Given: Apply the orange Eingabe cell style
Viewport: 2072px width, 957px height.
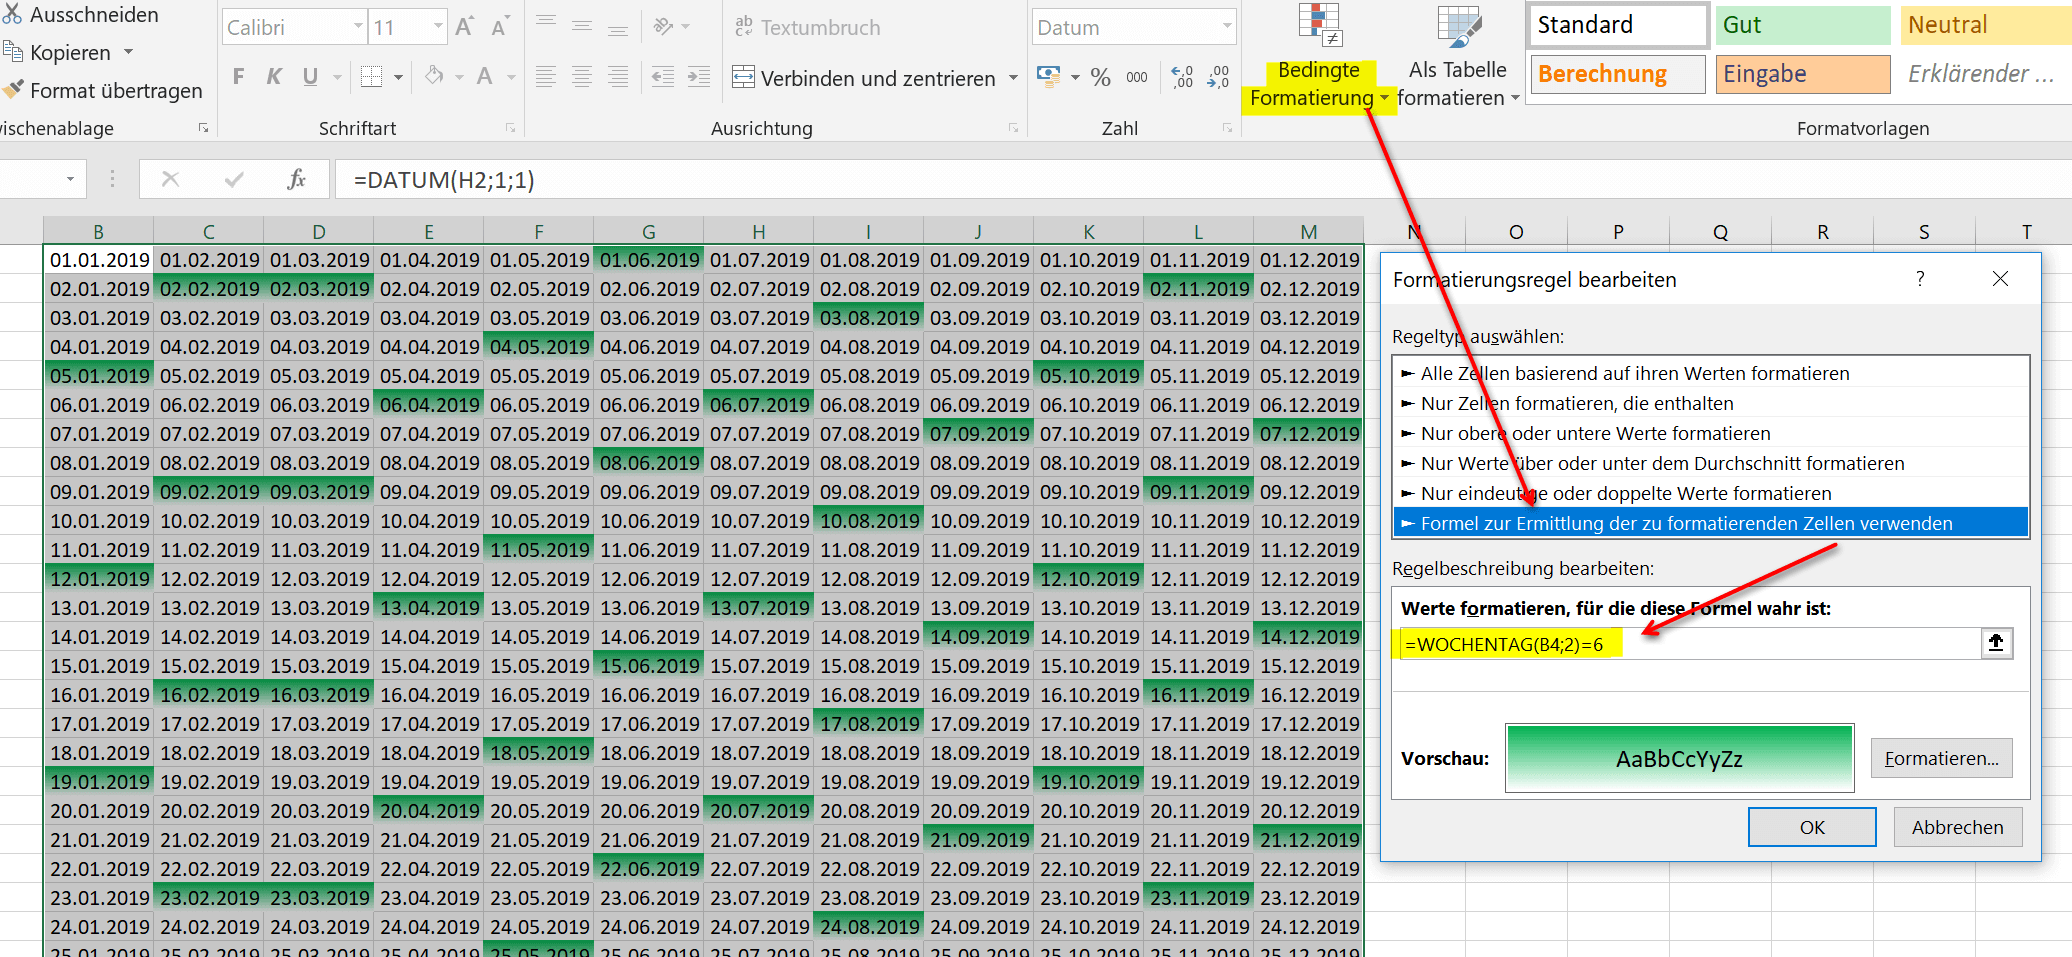Looking at the screenshot, I should click(1803, 74).
